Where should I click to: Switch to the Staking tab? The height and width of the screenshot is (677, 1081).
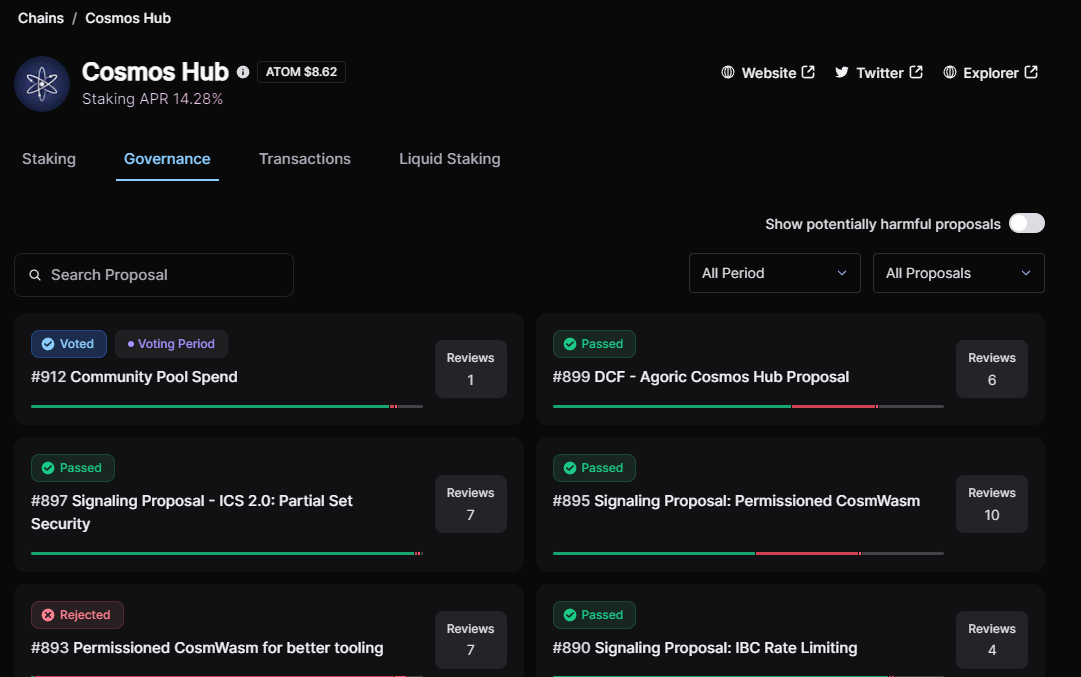tap(49, 159)
